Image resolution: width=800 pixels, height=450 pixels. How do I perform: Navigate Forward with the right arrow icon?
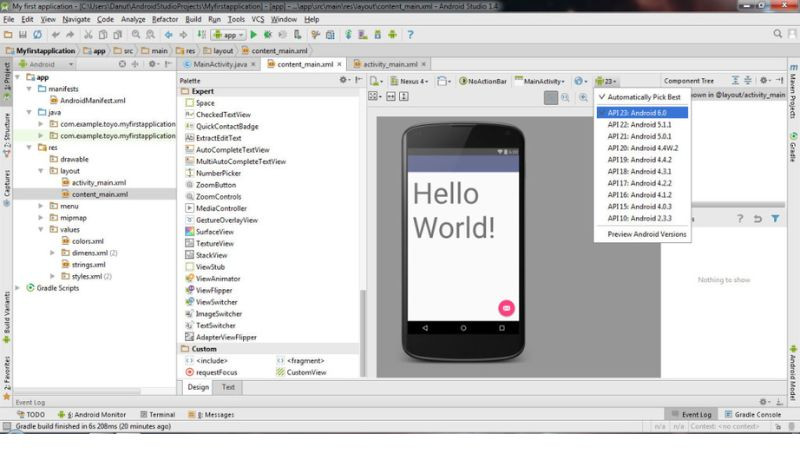tap(183, 35)
